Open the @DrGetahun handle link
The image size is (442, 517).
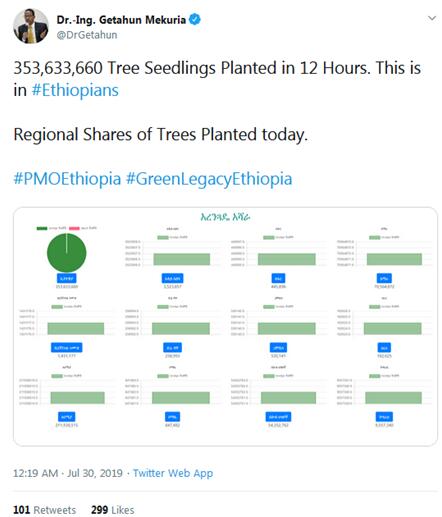coord(87,35)
